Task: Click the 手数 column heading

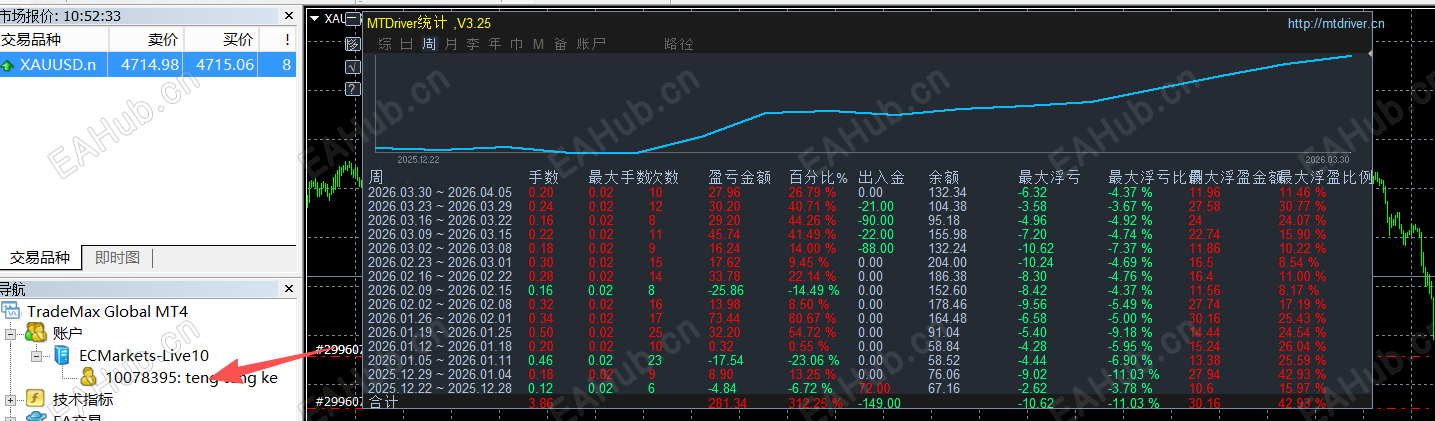Action: tap(544, 177)
